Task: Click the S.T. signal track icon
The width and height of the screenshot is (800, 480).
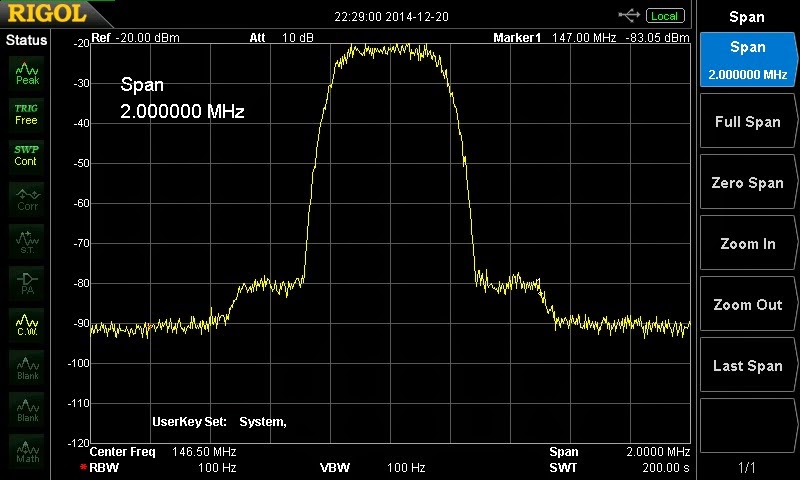Action: coord(27,241)
